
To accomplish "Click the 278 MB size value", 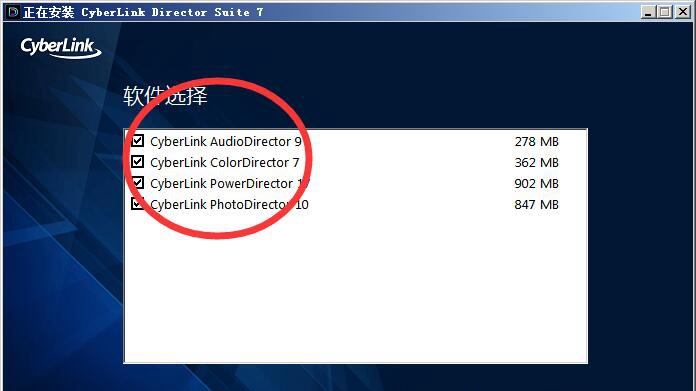I will 536,142.
